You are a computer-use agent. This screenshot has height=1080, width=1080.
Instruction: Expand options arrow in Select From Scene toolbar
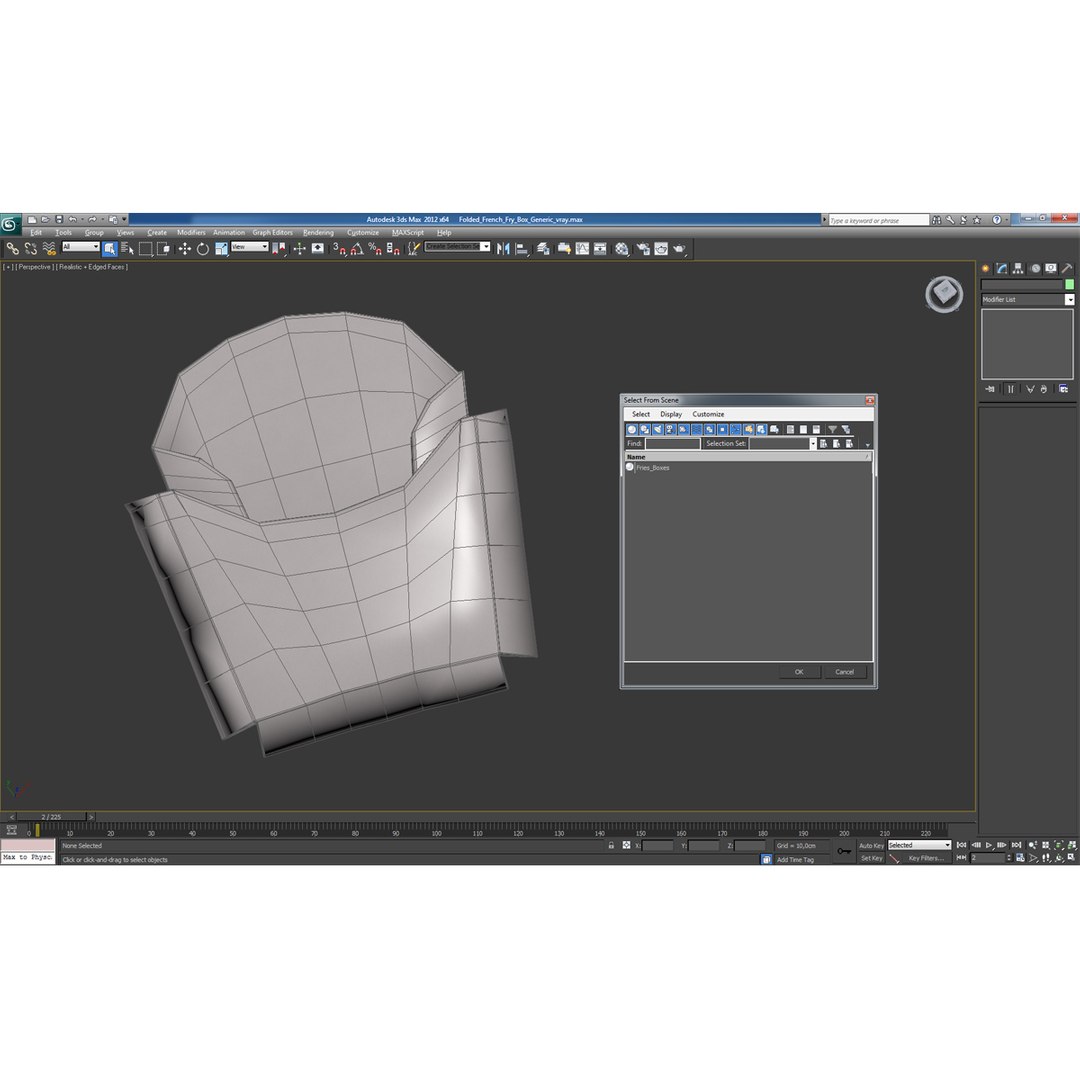(868, 445)
